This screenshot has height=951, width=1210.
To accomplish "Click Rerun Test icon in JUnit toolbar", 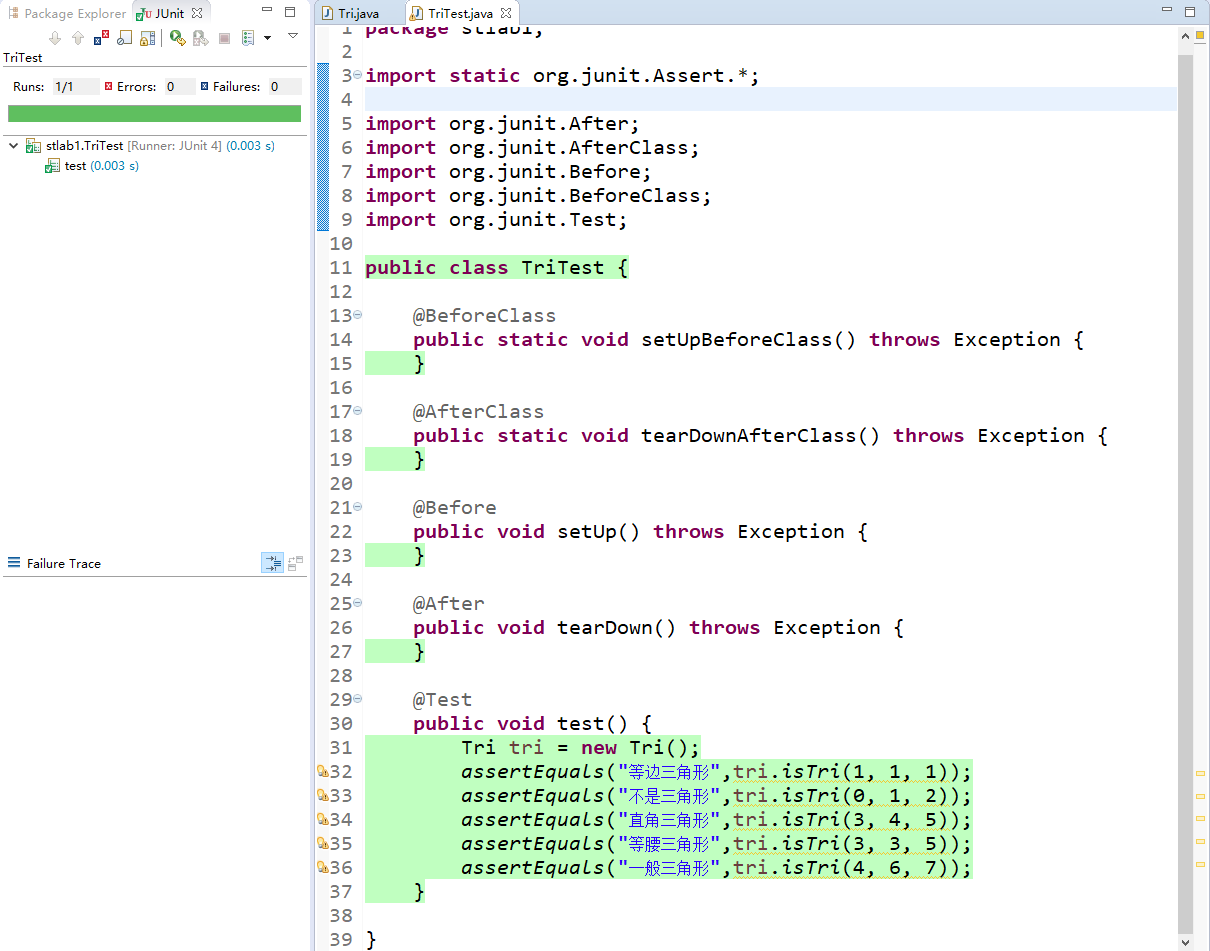I will 176,38.
